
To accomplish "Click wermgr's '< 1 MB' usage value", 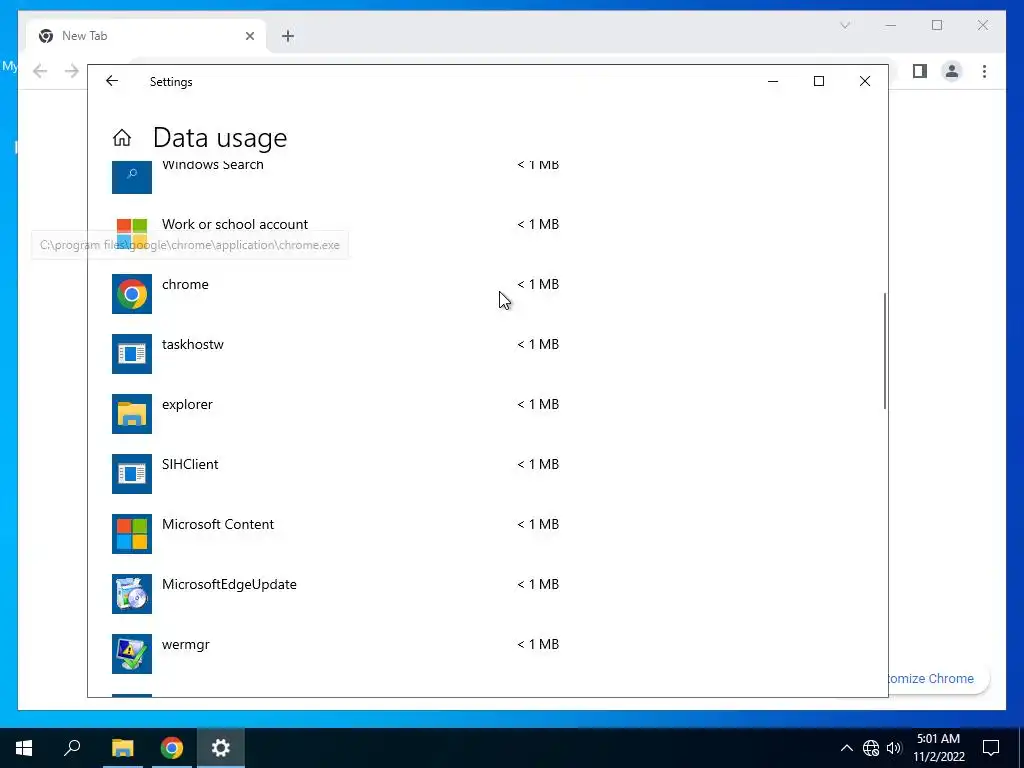I will click(x=538, y=645).
